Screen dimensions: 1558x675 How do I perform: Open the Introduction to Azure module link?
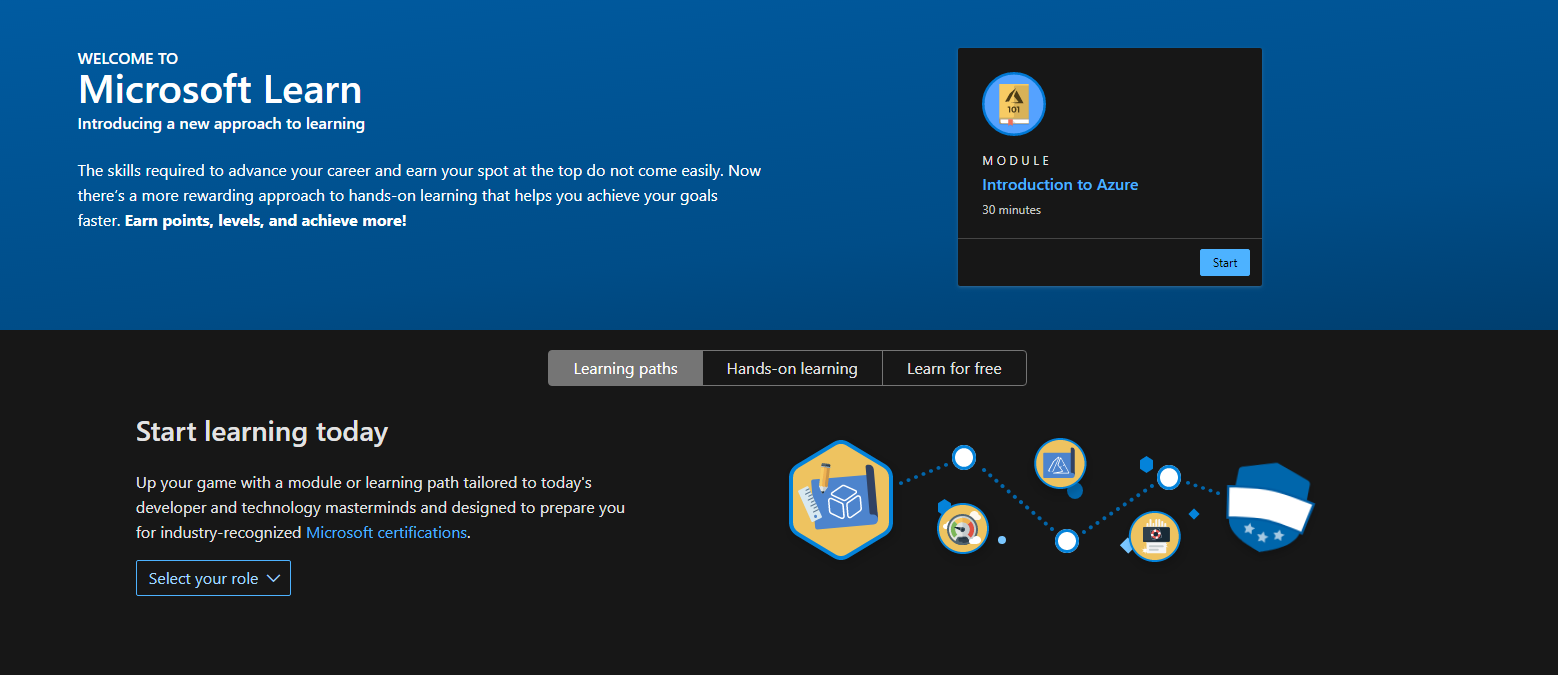[1060, 184]
